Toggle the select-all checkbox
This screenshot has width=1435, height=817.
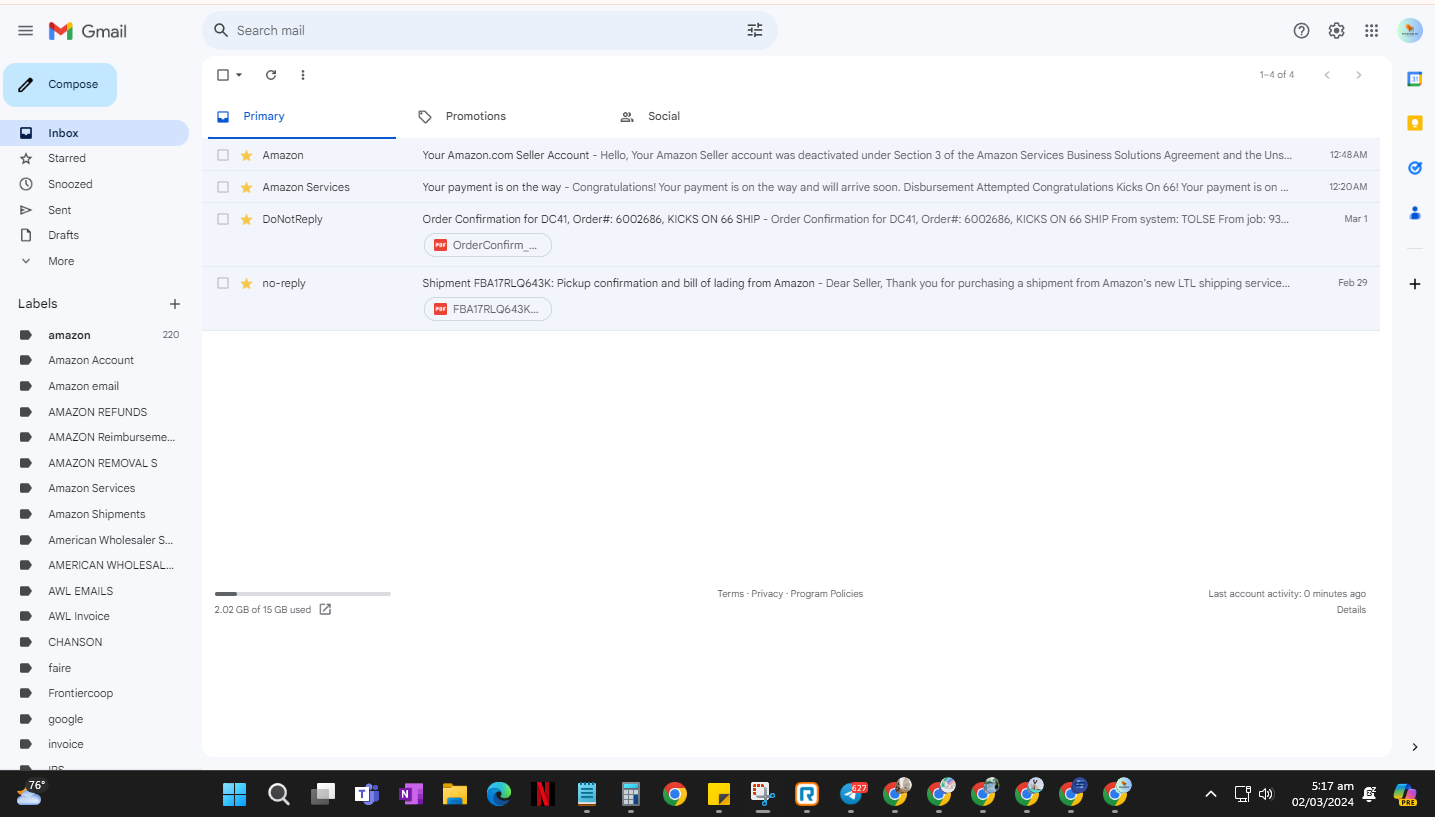point(223,75)
